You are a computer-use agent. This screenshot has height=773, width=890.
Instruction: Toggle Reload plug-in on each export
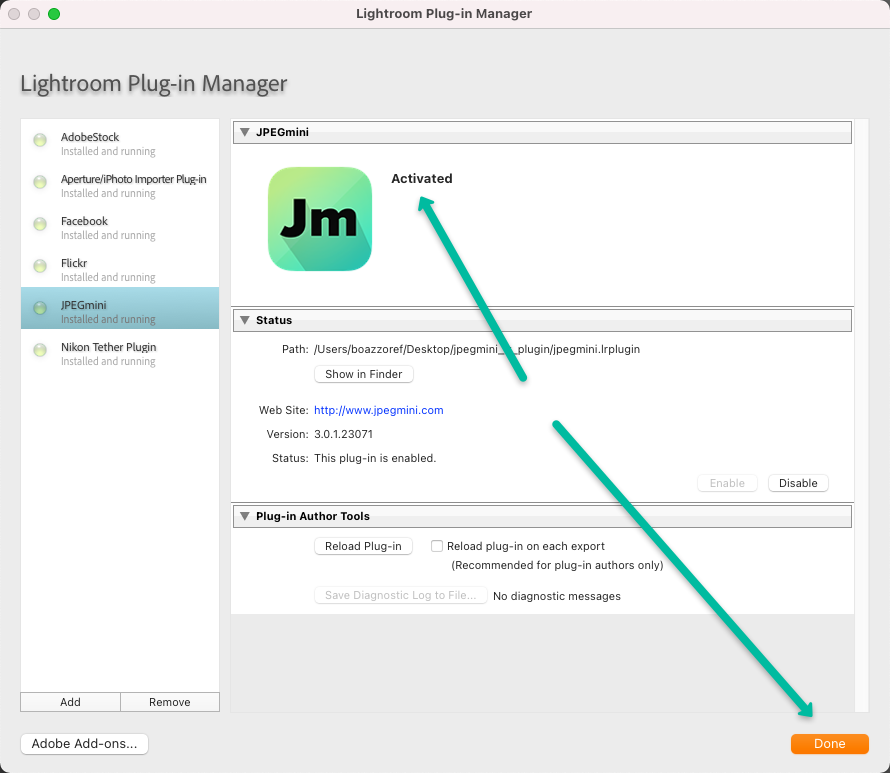pyautogui.click(x=436, y=546)
